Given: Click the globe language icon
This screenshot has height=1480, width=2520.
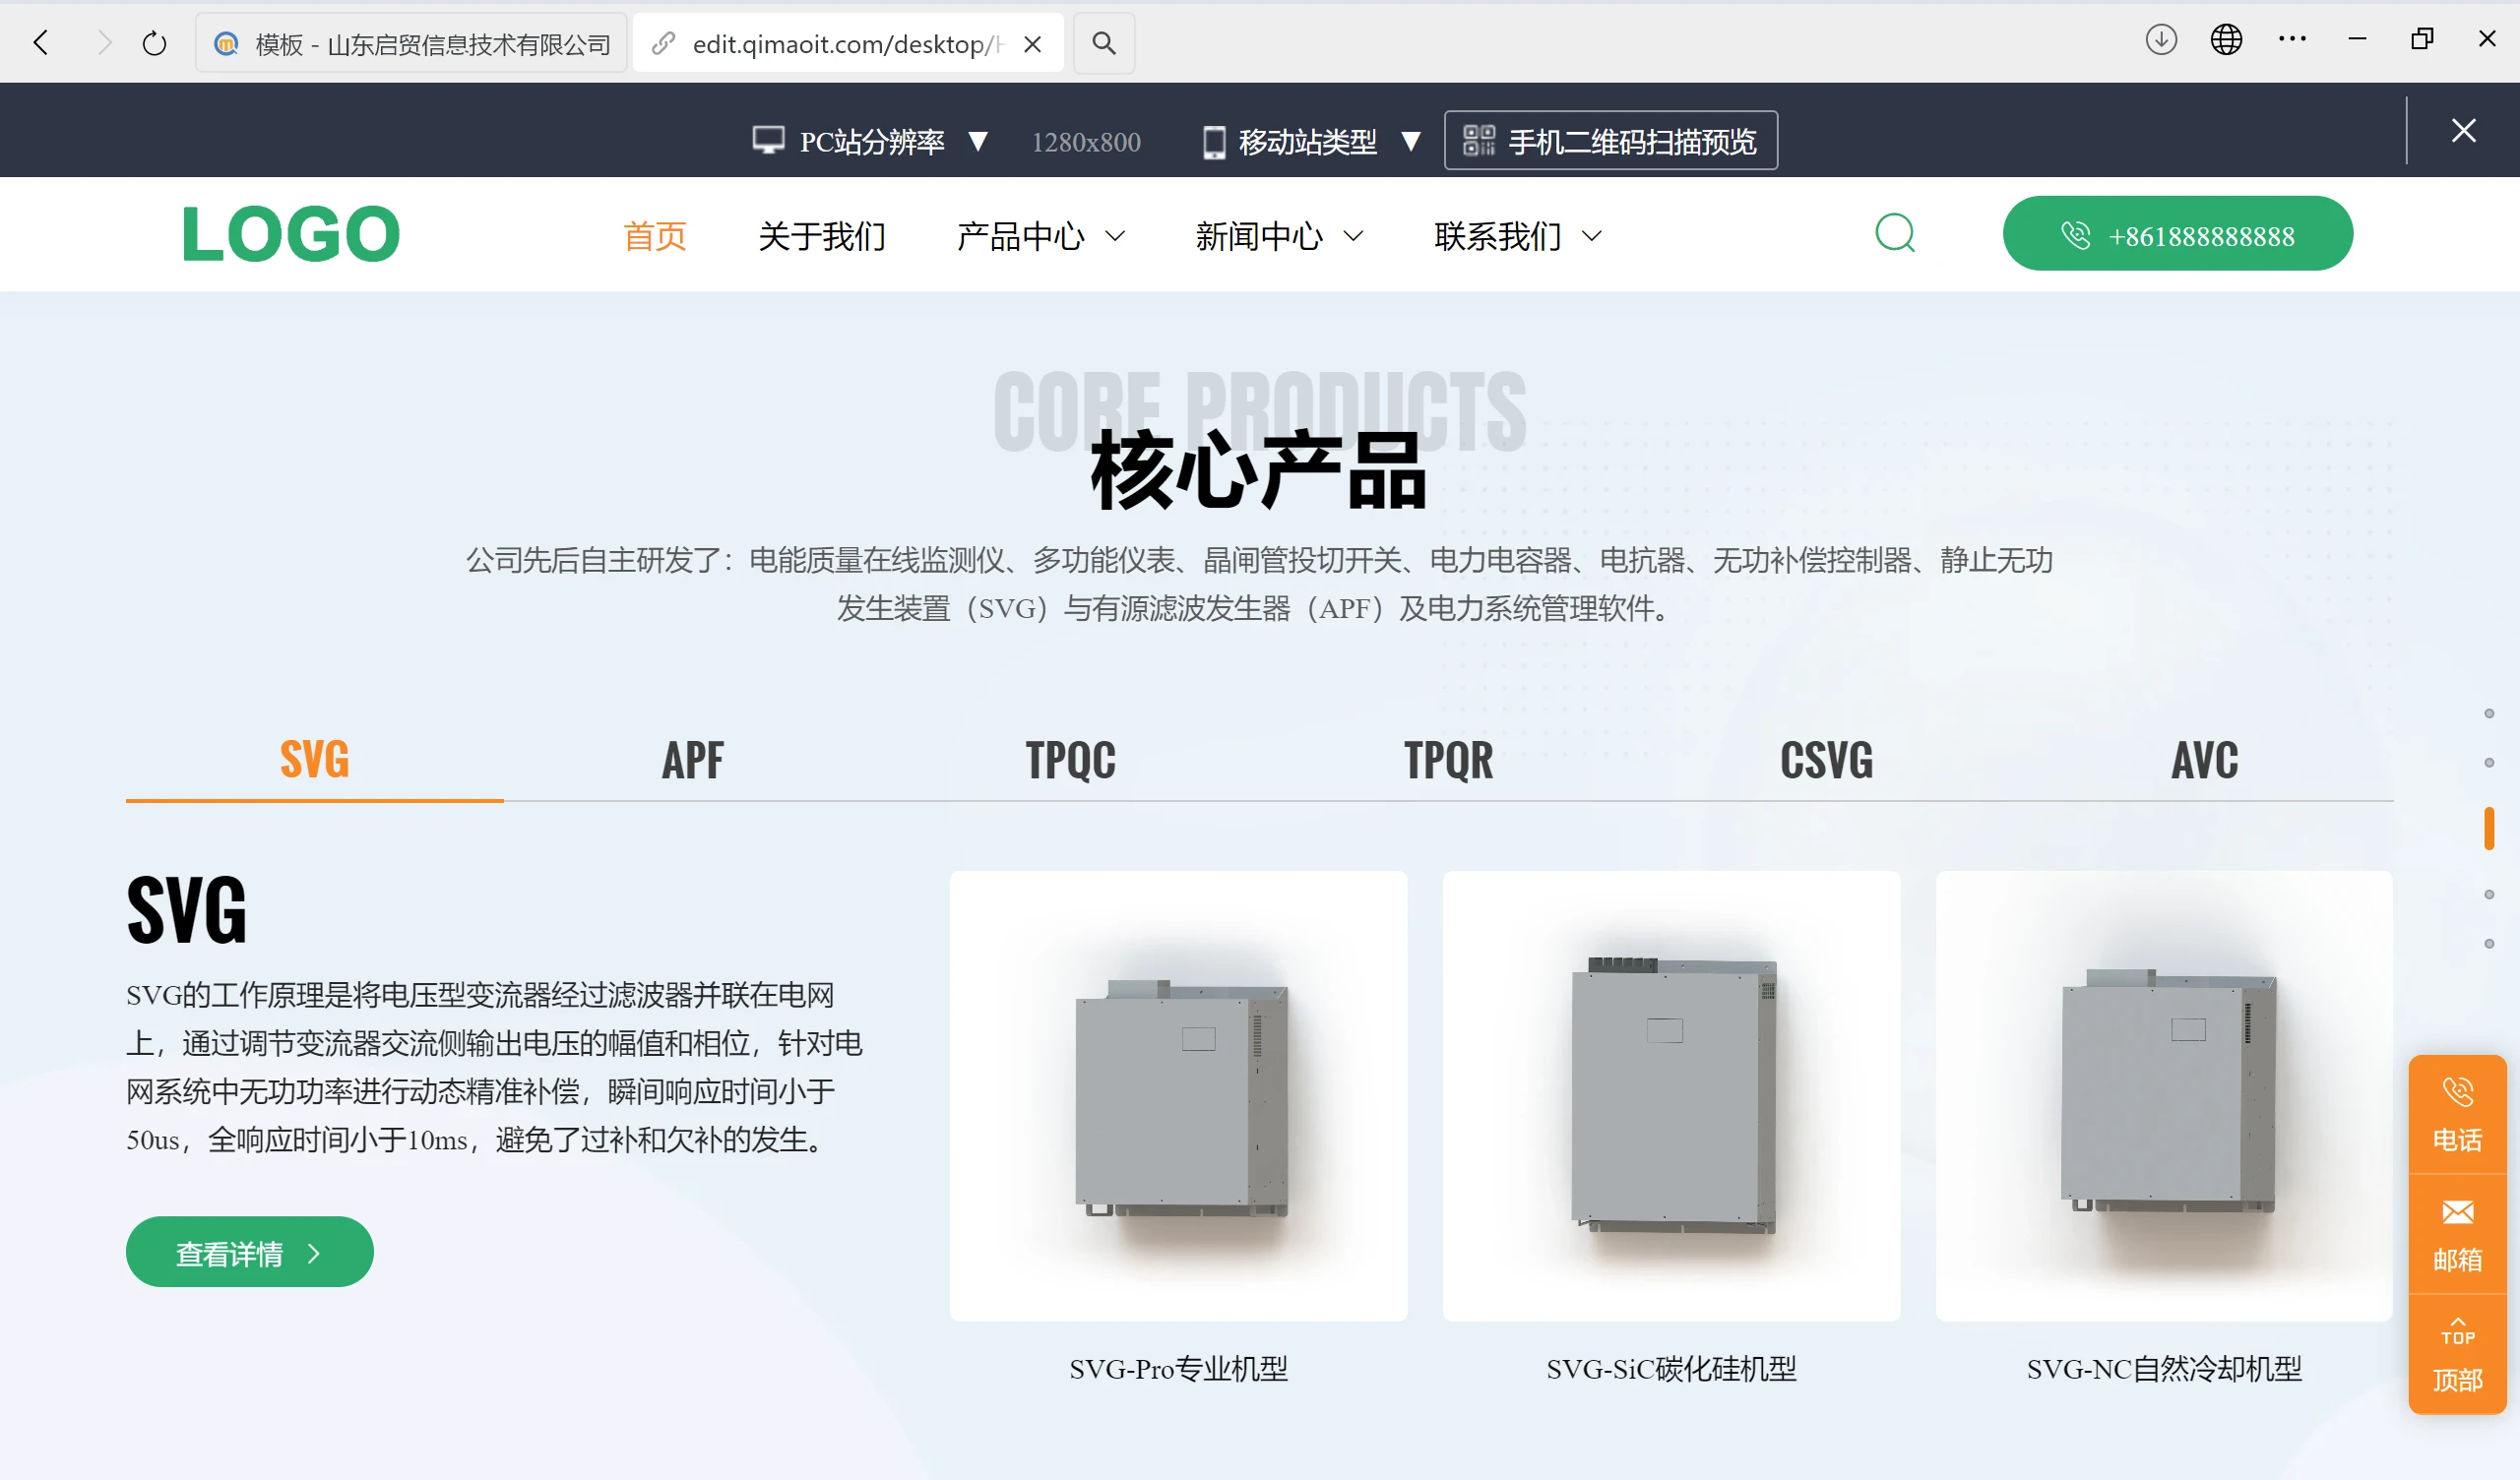Looking at the screenshot, I should click(2226, 40).
